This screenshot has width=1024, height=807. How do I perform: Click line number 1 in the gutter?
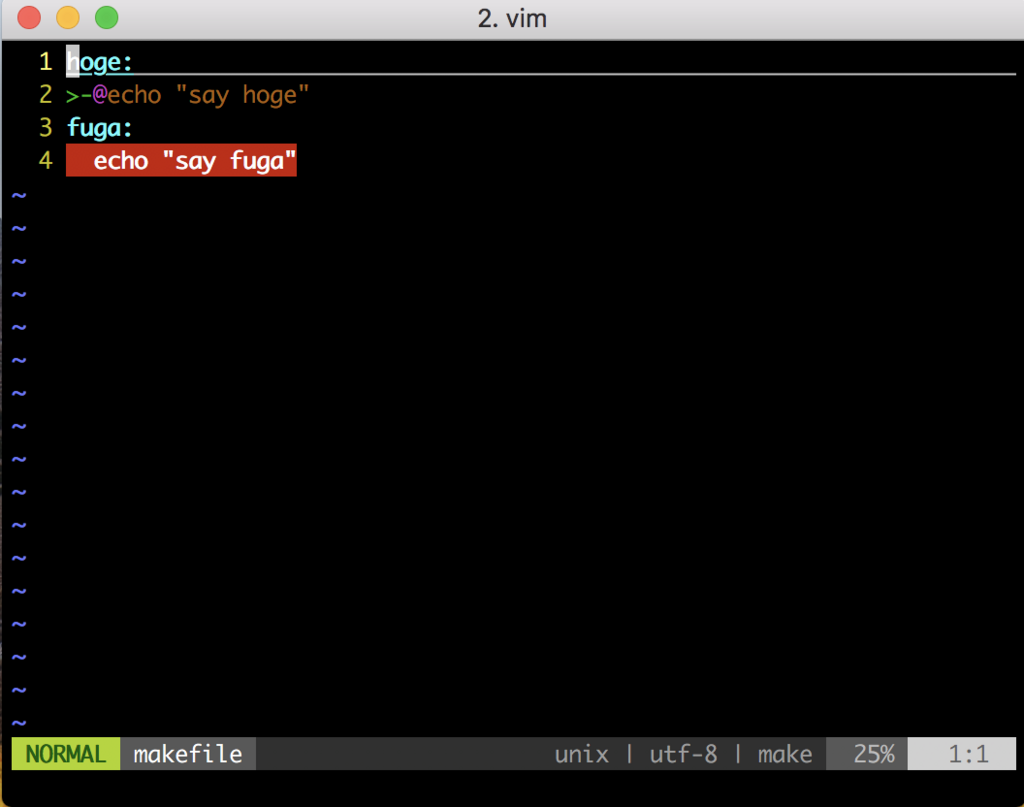pyautogui.click(x=46, y=61)
